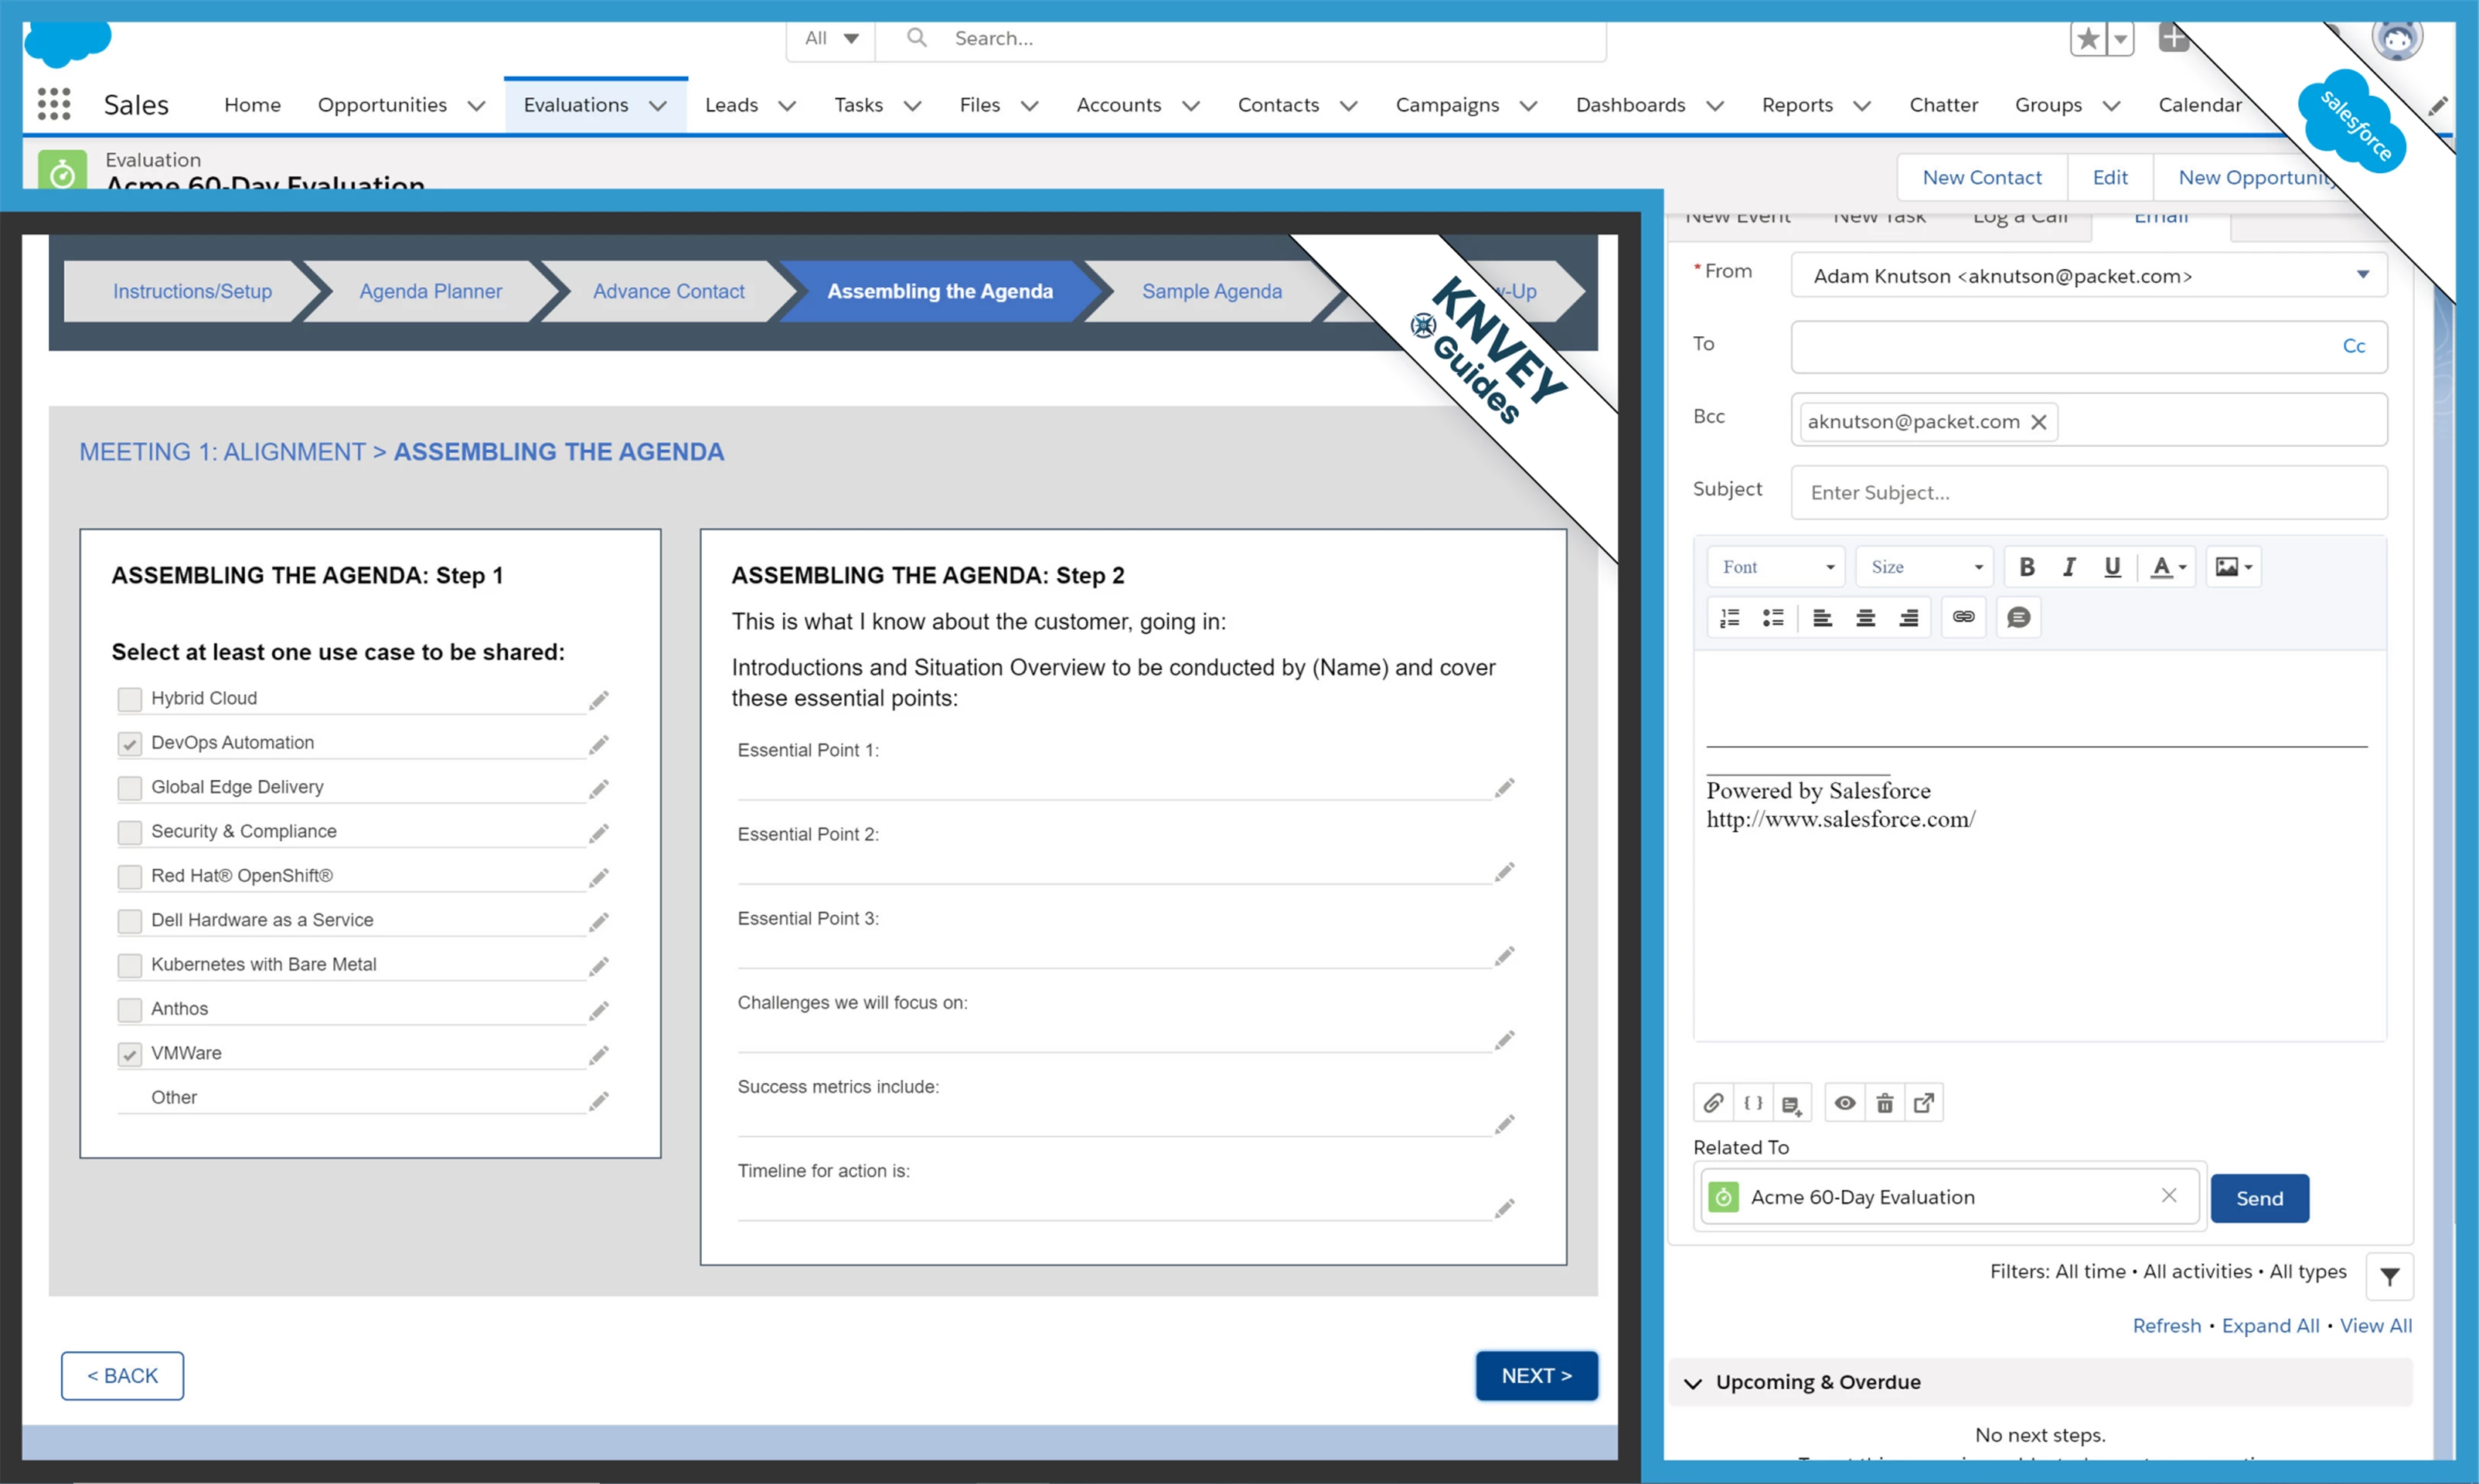Check the Security & Compliance checkbox

pos(129,832)
